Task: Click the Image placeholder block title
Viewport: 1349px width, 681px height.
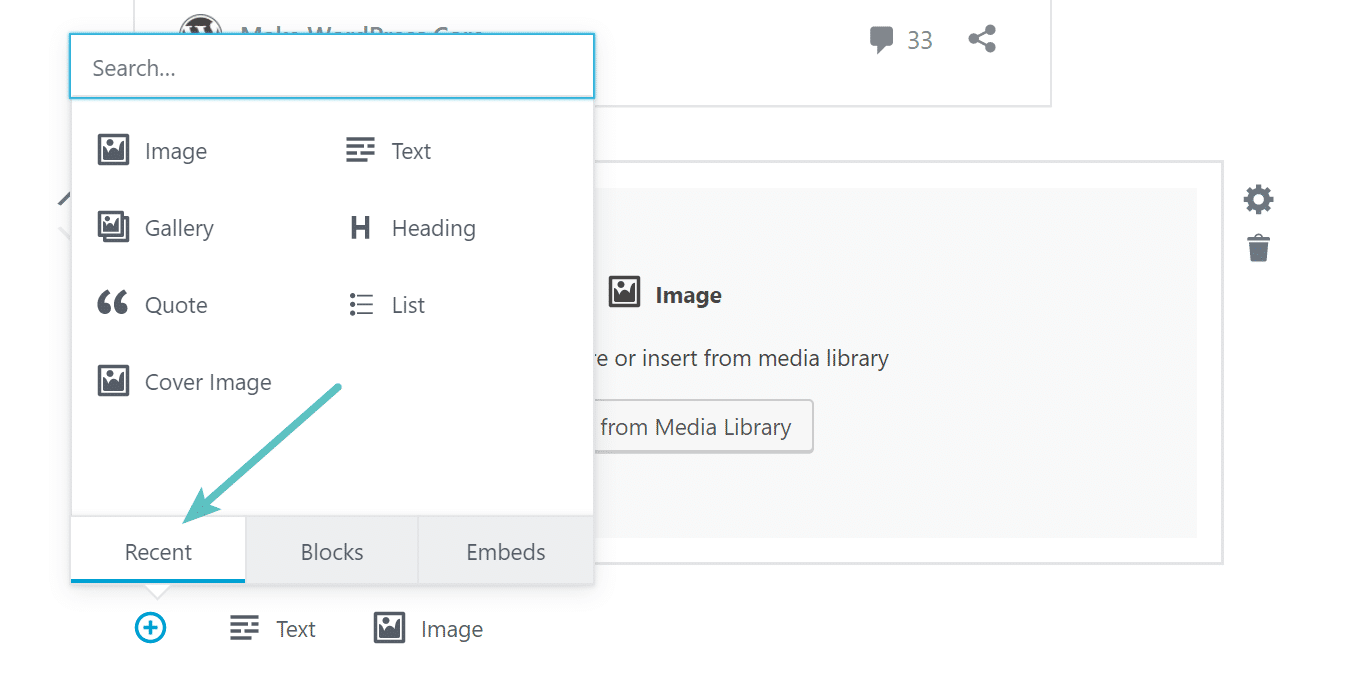Action: 688,296
